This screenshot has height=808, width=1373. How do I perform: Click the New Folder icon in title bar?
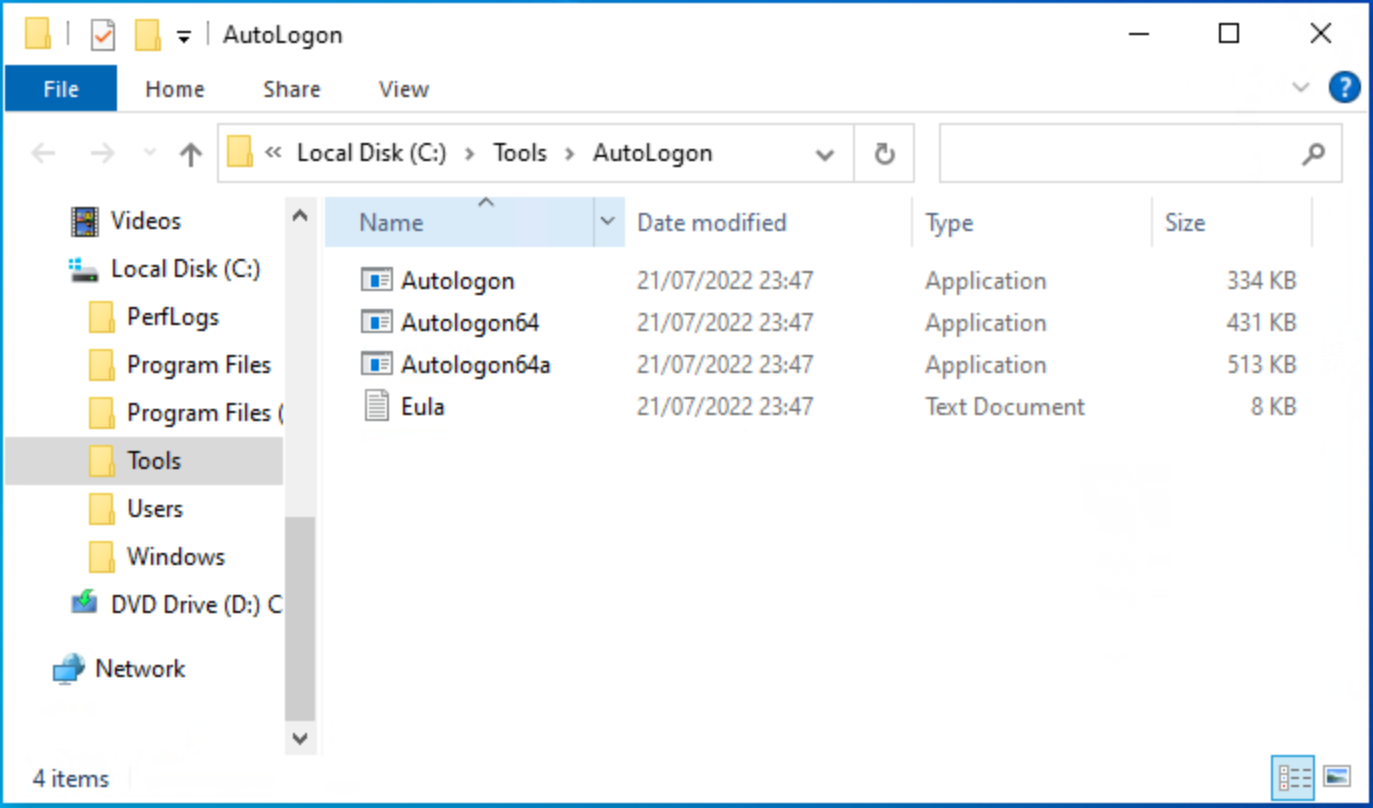click(147, 36)
